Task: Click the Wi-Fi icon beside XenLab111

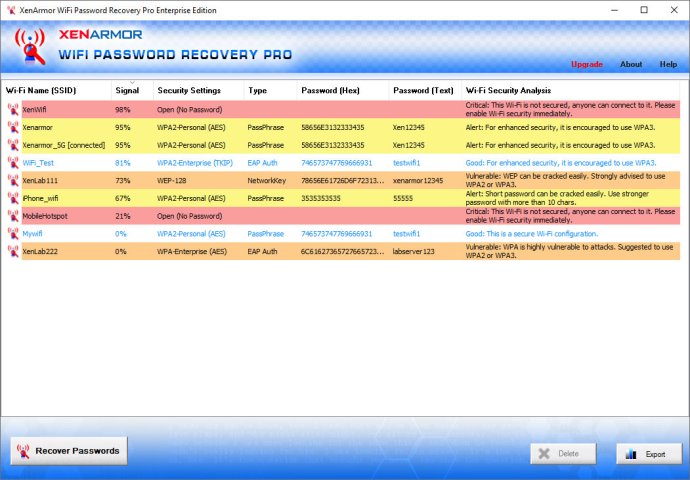Action: tap(13, 180)
